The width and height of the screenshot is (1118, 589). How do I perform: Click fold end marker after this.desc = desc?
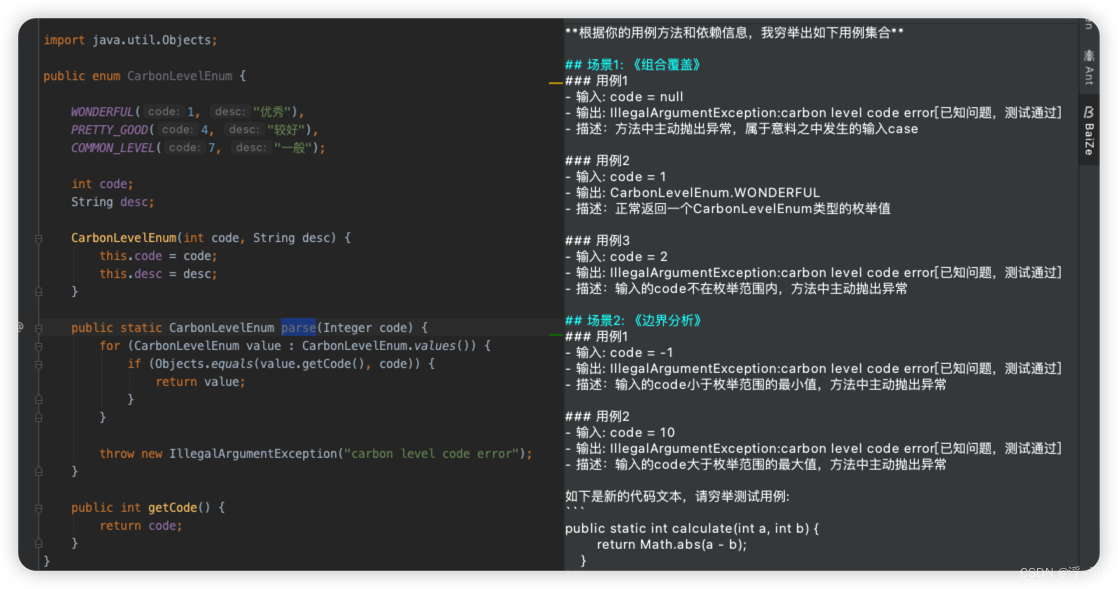point(39,292)
